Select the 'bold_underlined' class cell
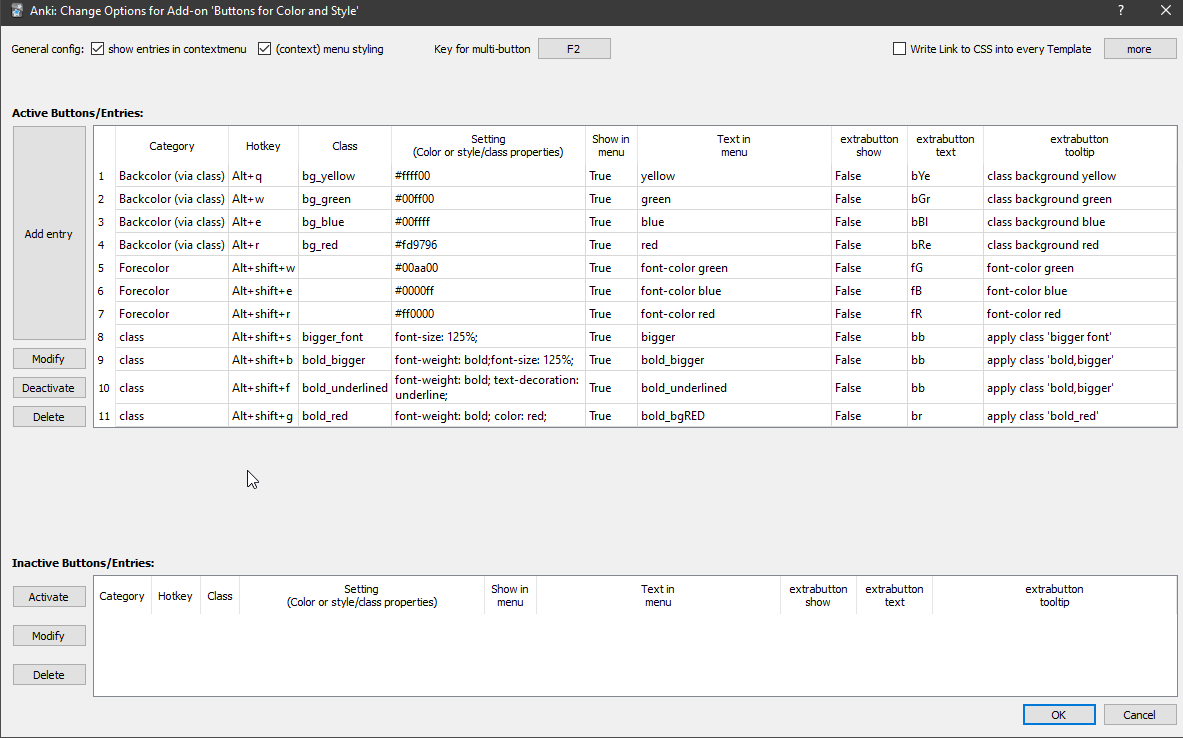1183x738 pixels. (344, 388)
